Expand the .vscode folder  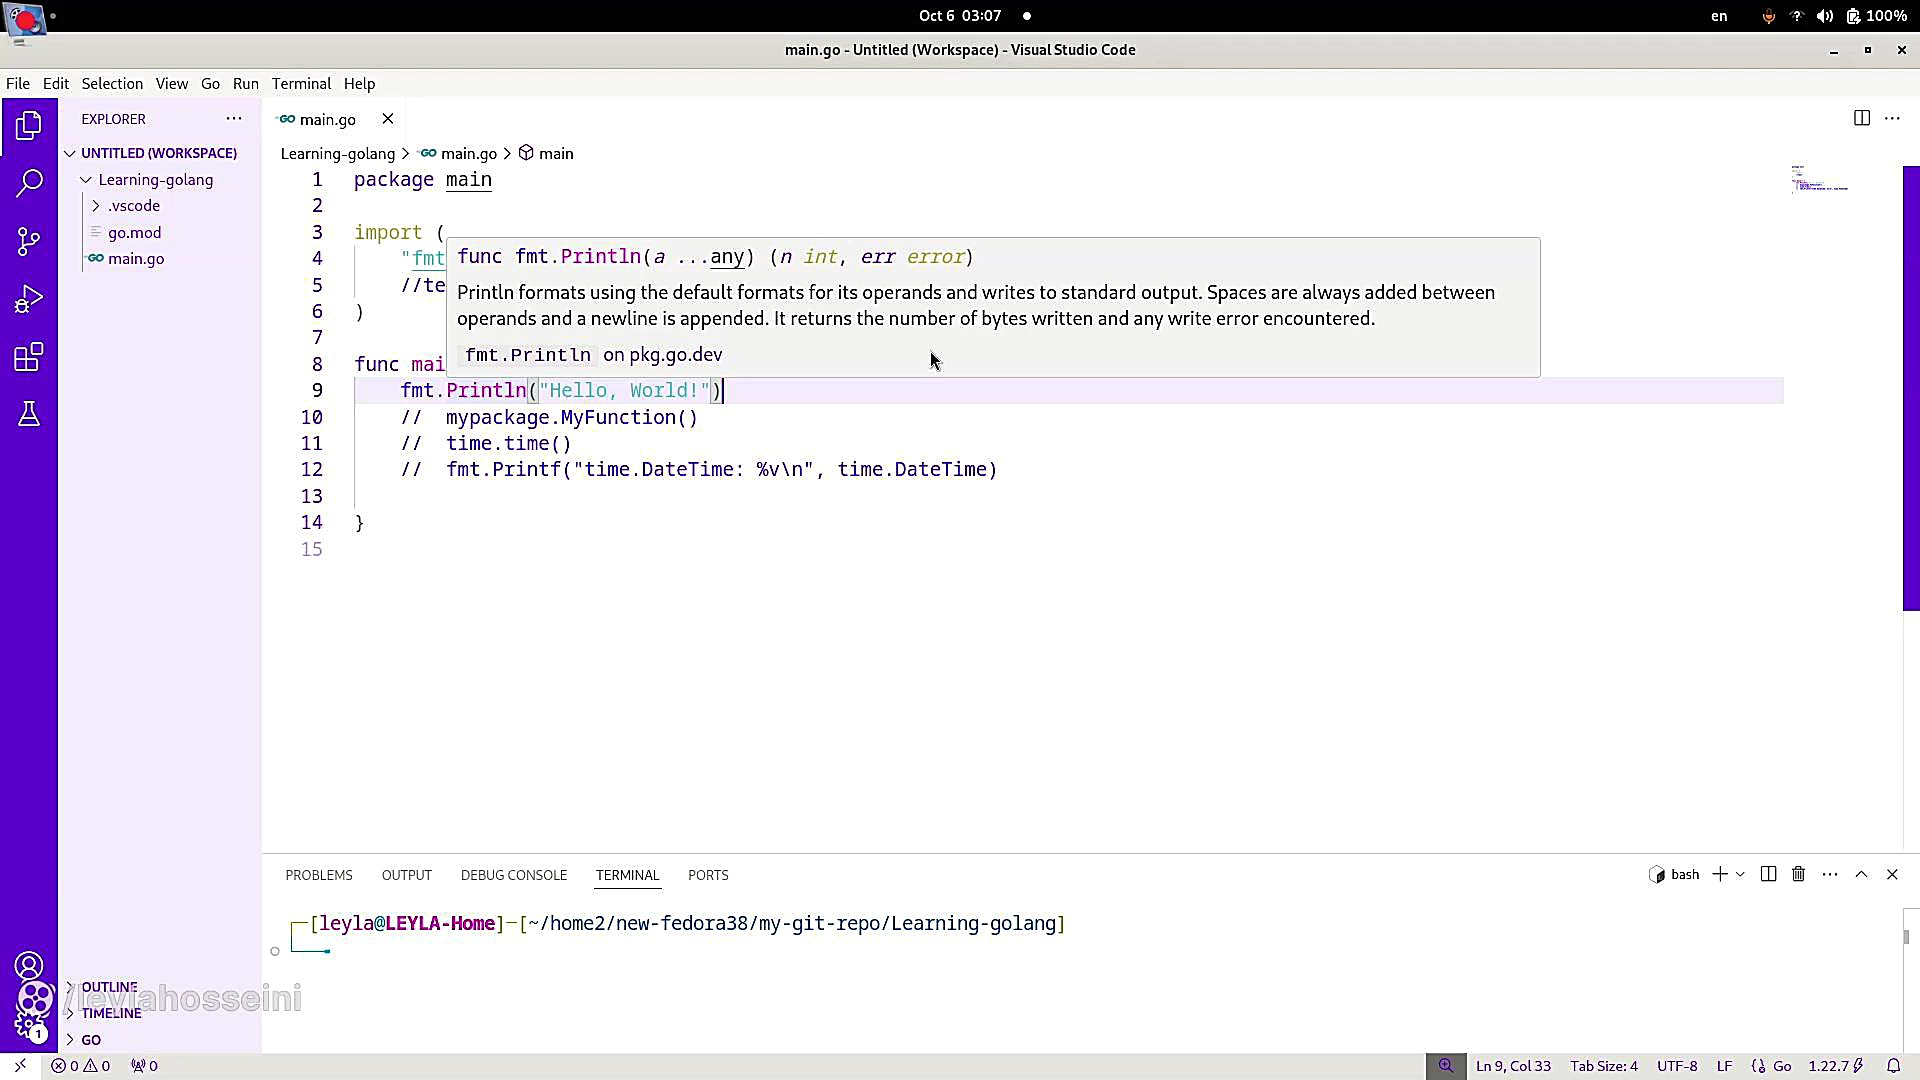134,206
